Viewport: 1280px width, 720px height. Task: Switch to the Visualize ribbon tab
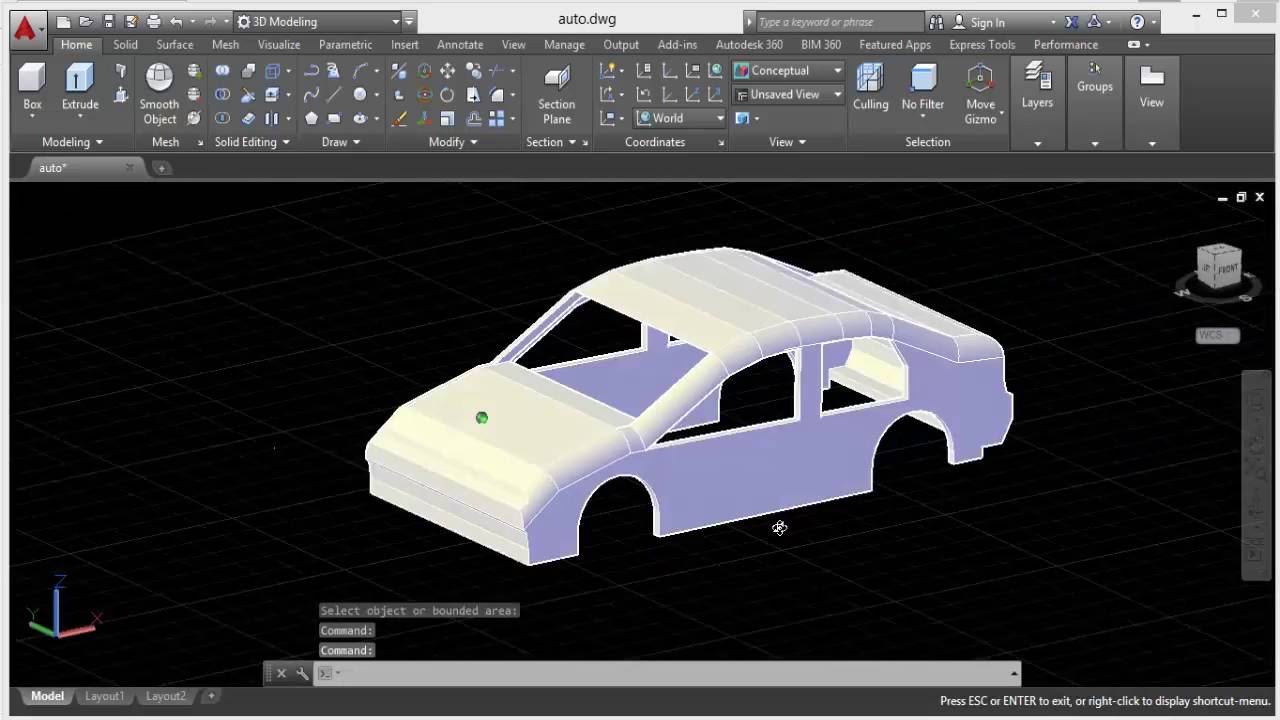(279, 44)
